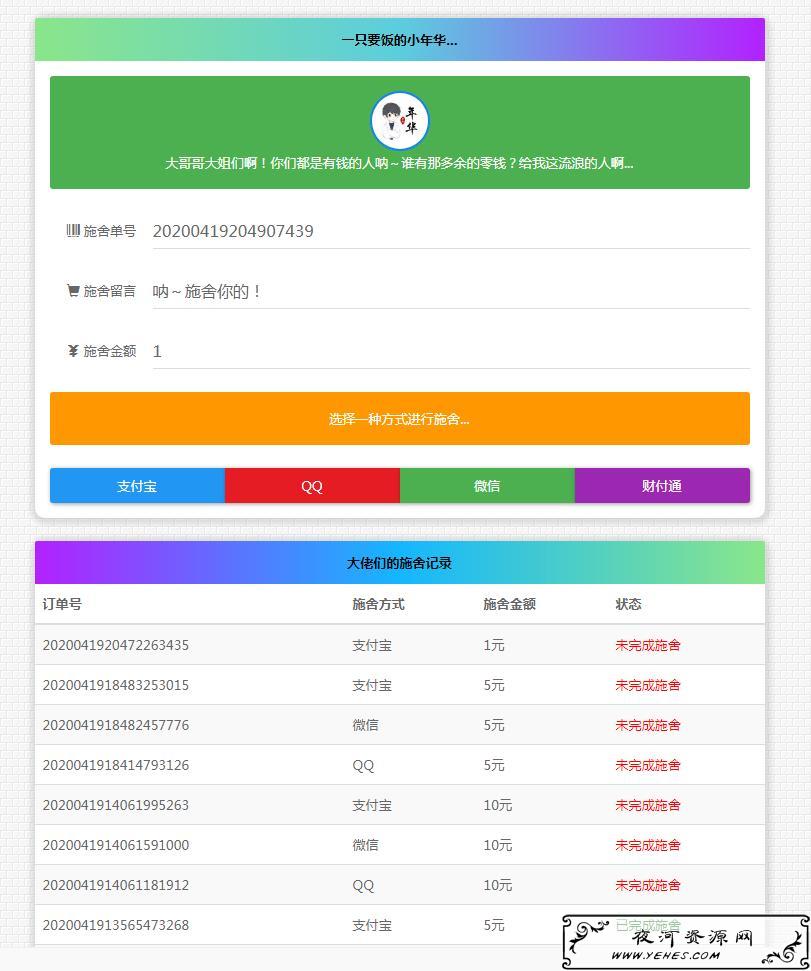Click the 订单号 column header
This screenshot has height=971, width=811.
[62, 604]
